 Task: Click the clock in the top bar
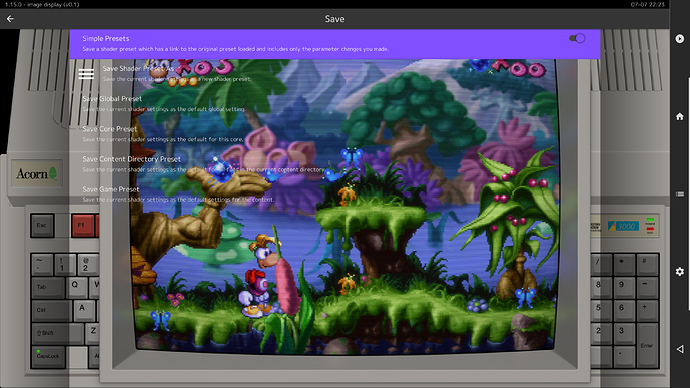click(x=648, y=4)
